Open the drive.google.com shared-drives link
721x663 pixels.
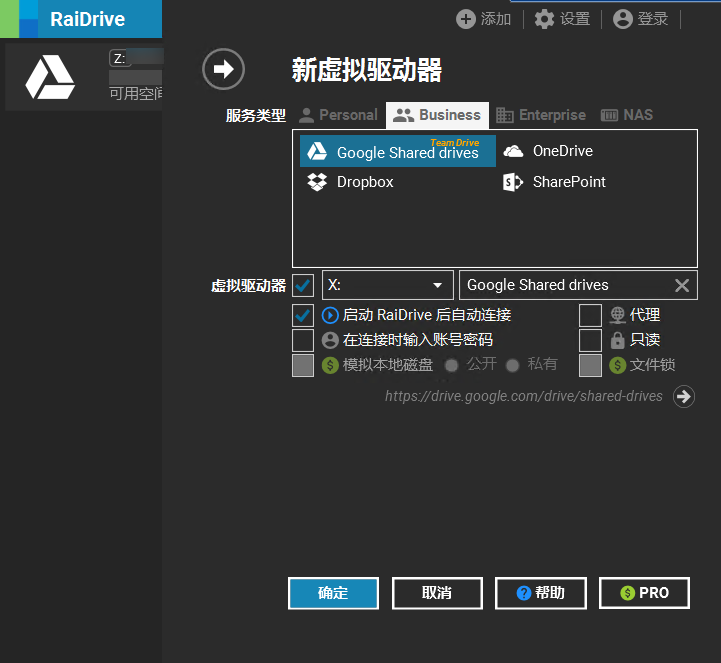click(x=524, y=396)
